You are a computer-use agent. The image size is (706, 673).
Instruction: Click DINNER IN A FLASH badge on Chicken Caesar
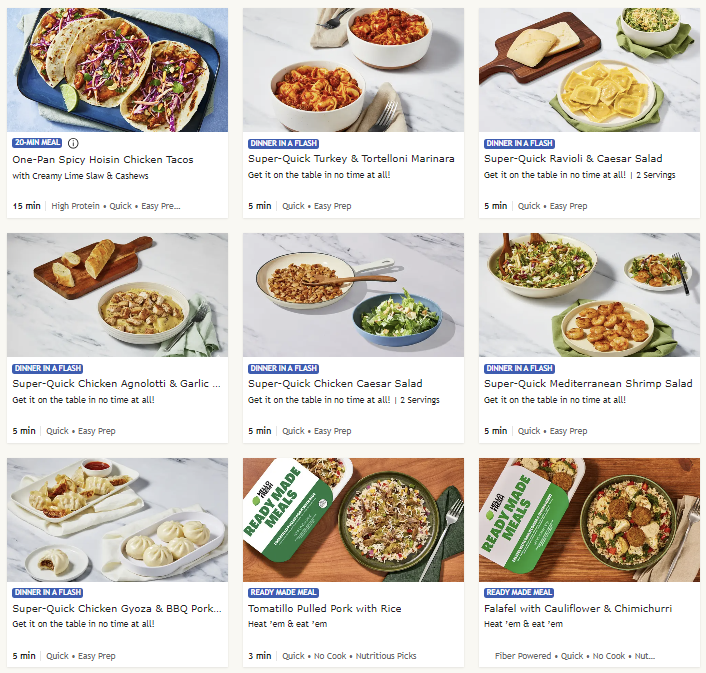point(284,369)
